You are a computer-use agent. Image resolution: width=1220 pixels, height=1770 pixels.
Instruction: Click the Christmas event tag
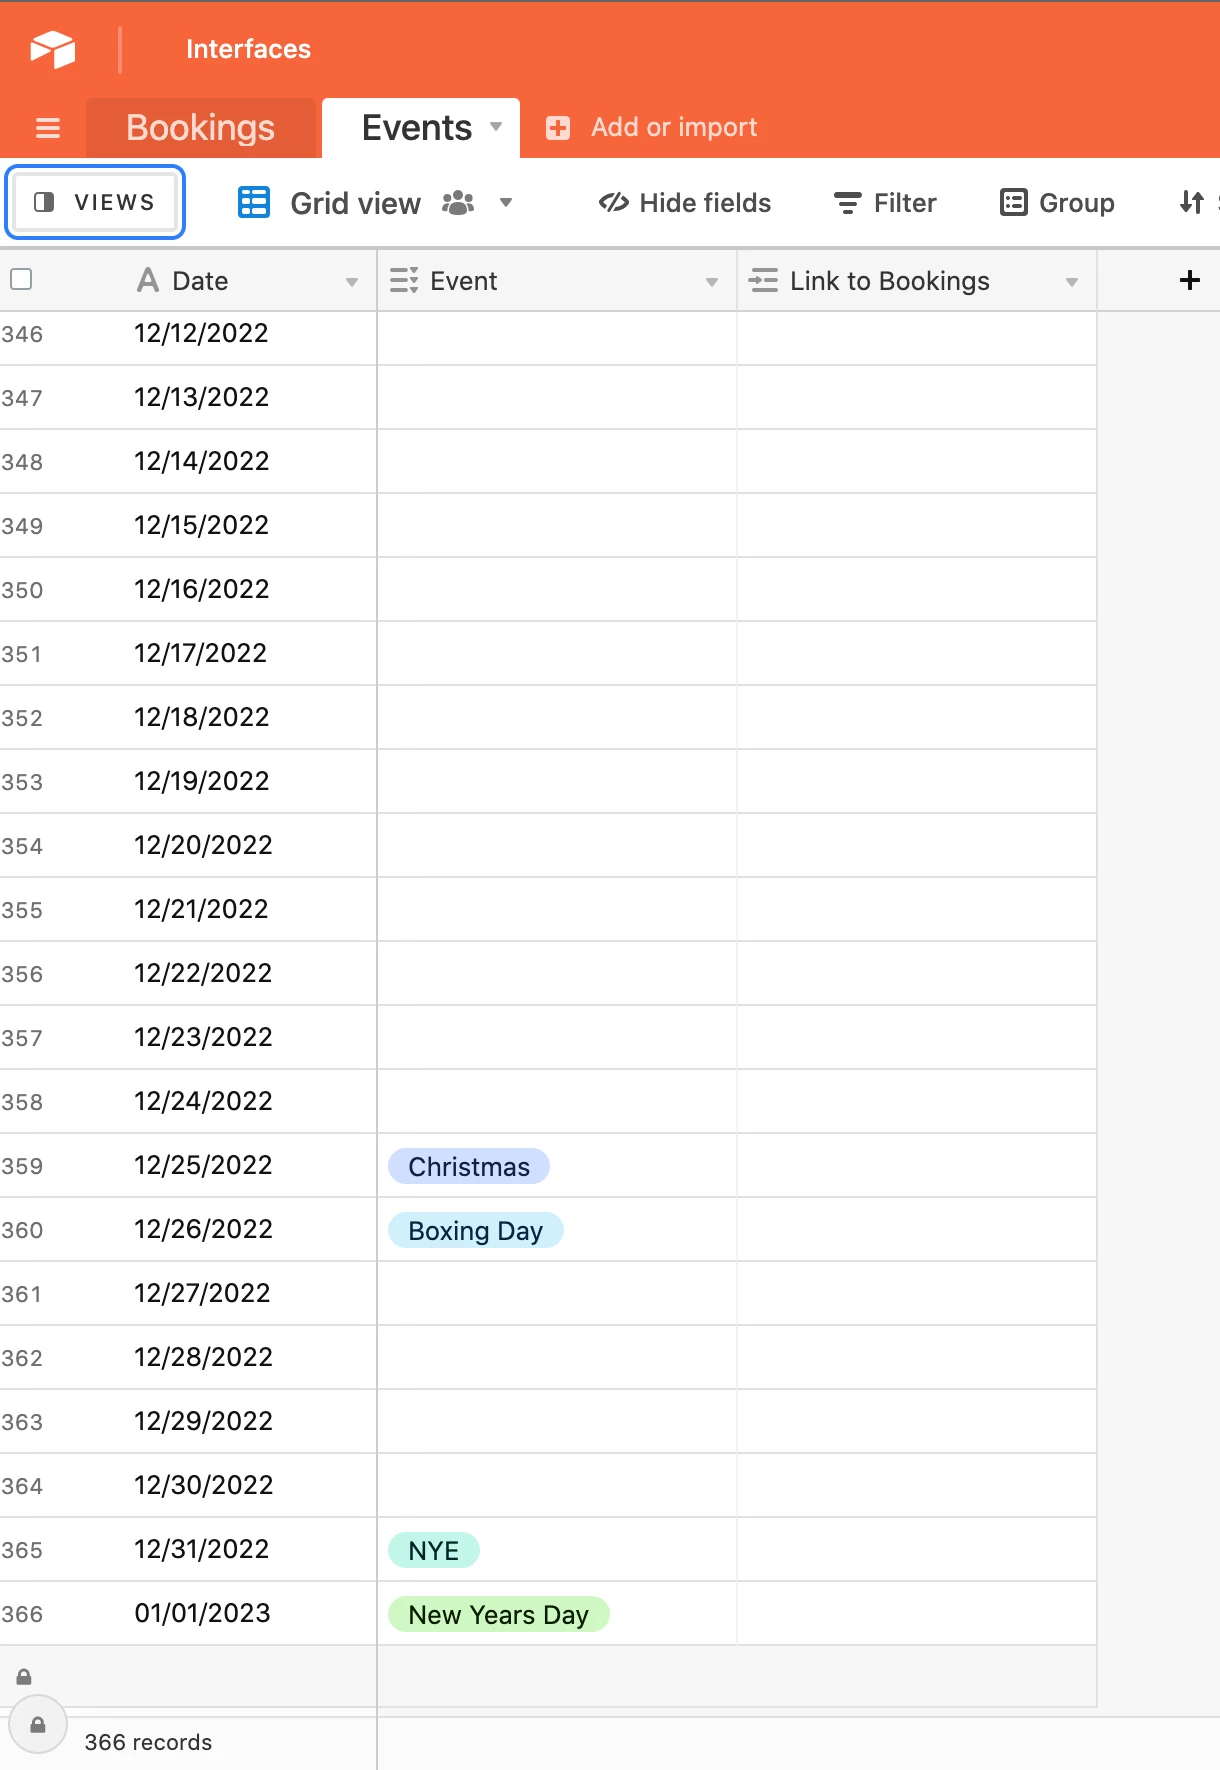[469, 1166]
